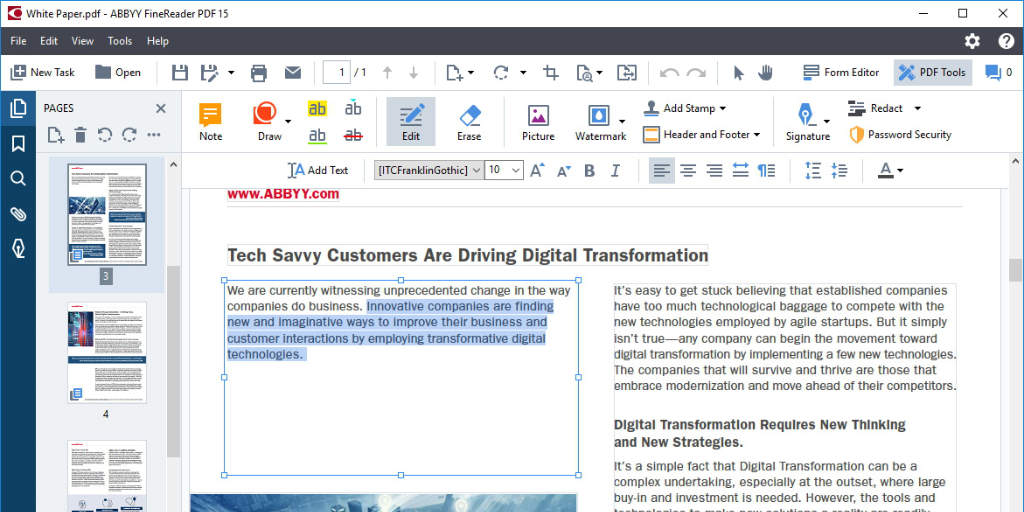Expand the Save As dropdown arrow

[x=231, y=73]
